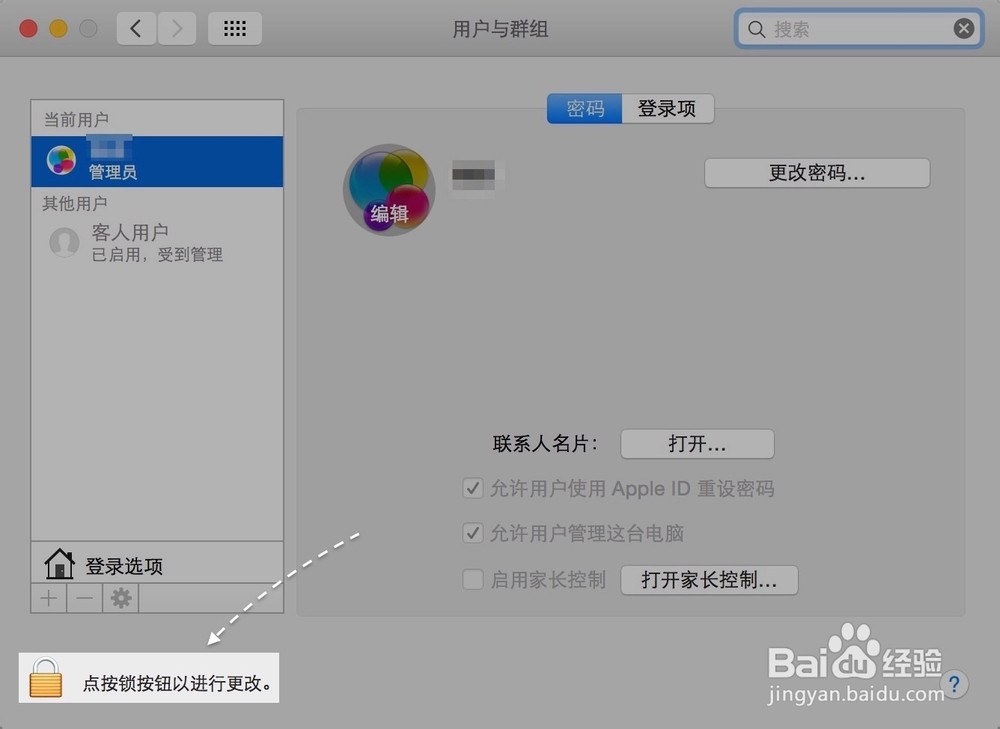
Task: Uncheck 允许用户管理这台电脑
Action: (x=472, y=533)
